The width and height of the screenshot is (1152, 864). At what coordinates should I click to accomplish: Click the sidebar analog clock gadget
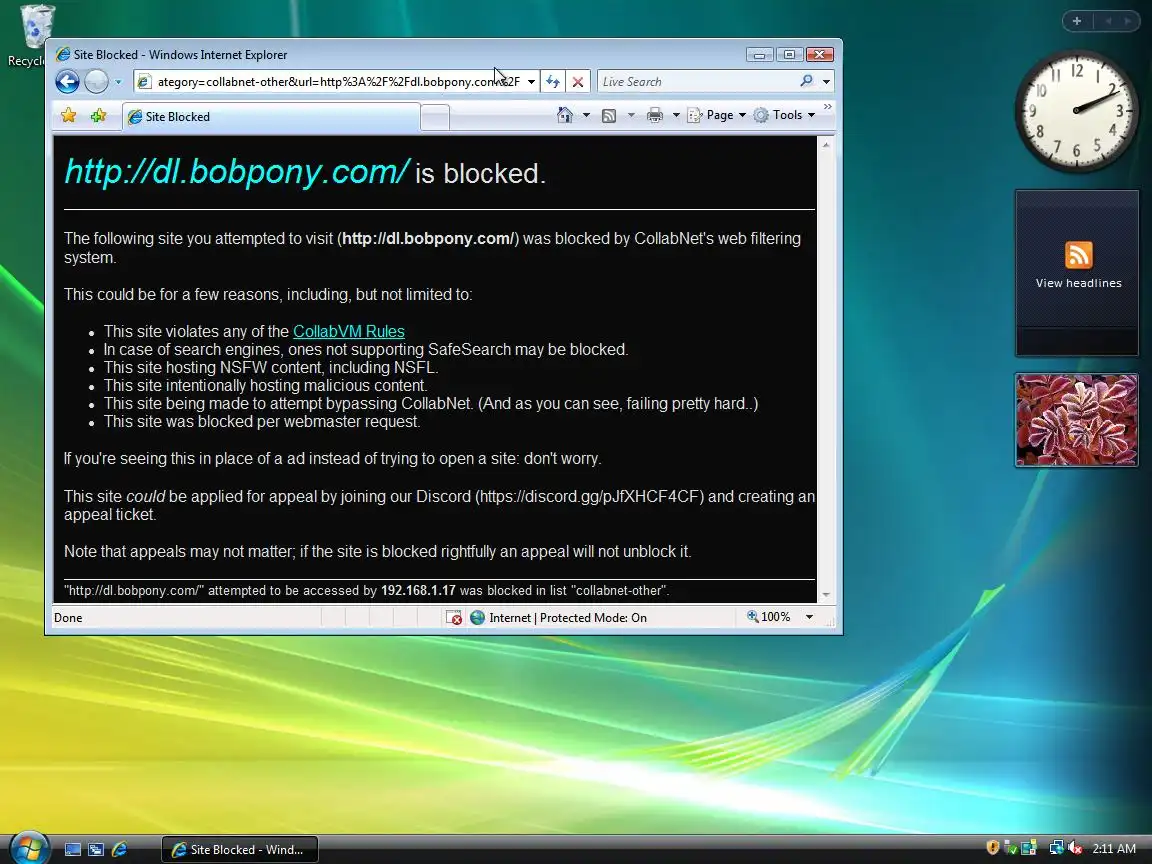click(1077, 111)
